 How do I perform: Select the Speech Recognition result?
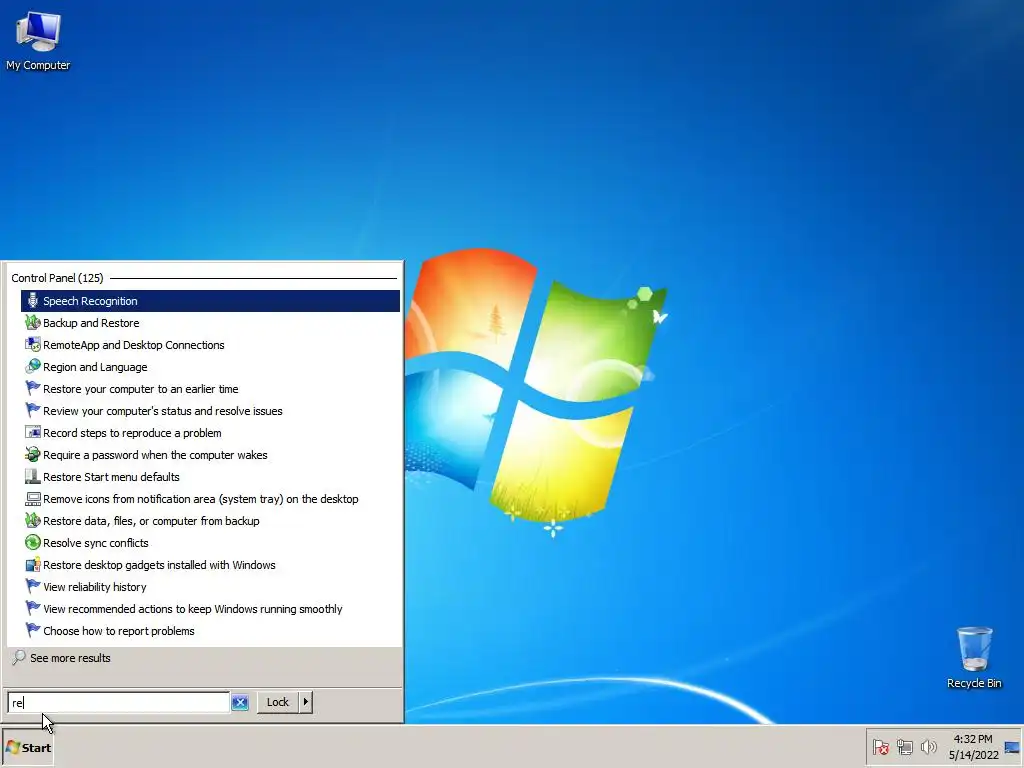[x=210, y=301]
